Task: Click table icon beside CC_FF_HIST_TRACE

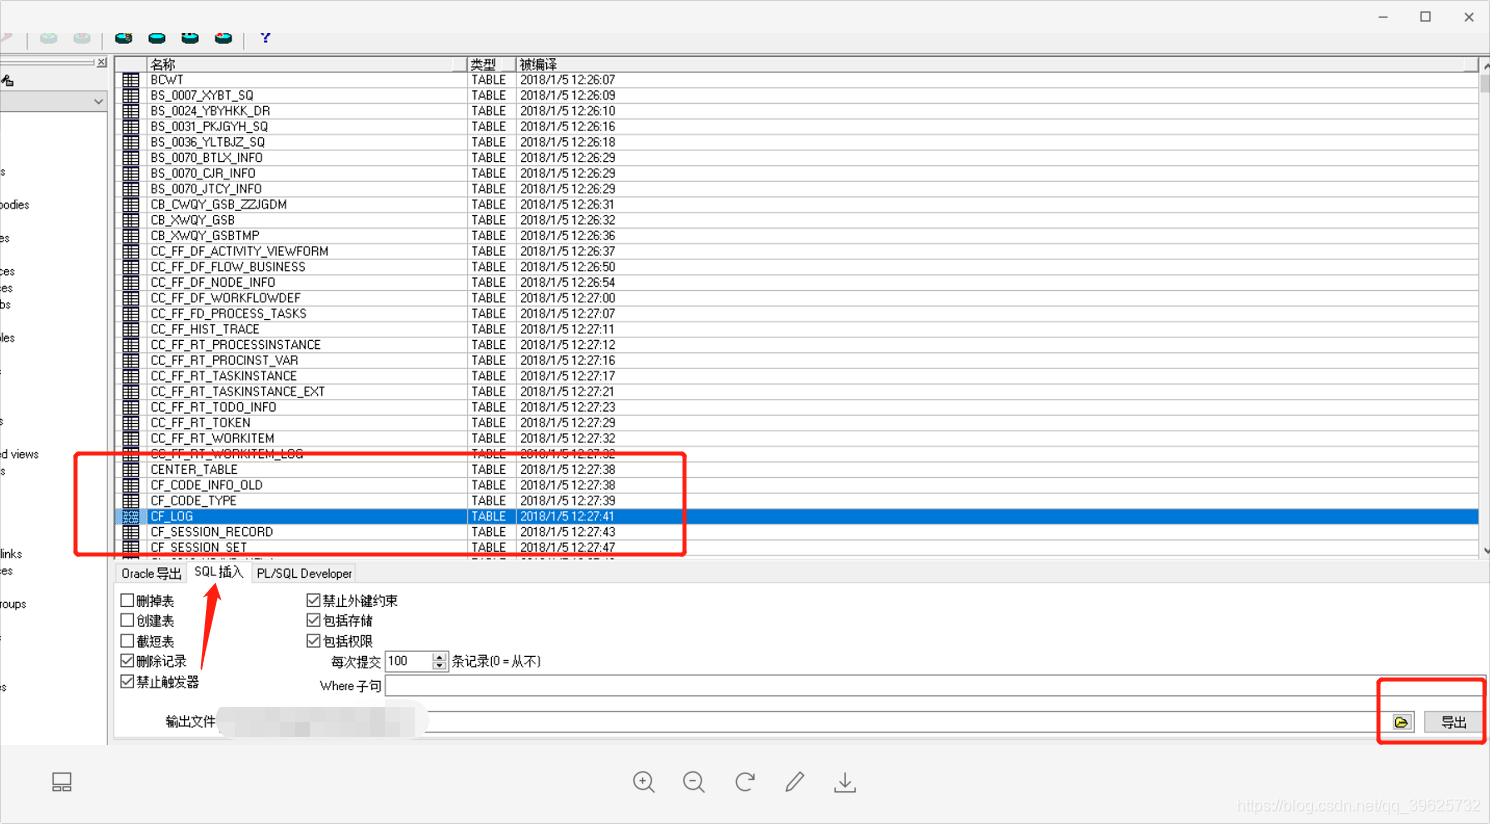Action: pyautogui.click(x=131, y=329)
